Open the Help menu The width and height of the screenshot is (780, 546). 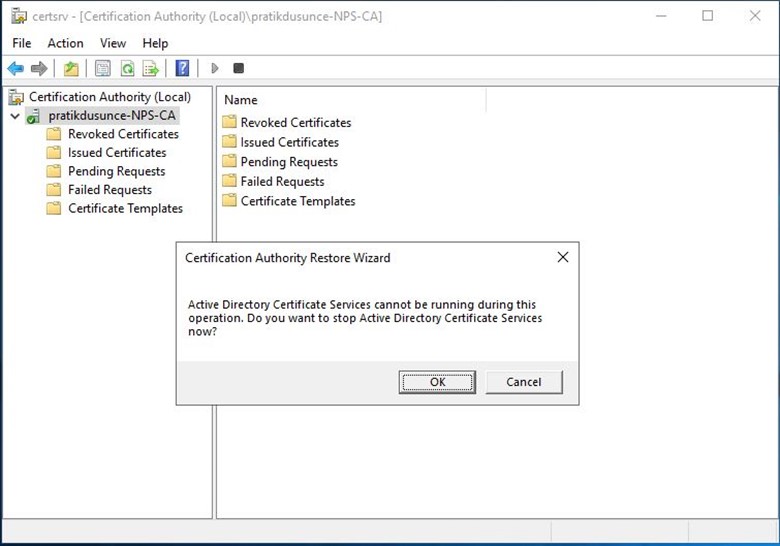(x=155, y=43)
